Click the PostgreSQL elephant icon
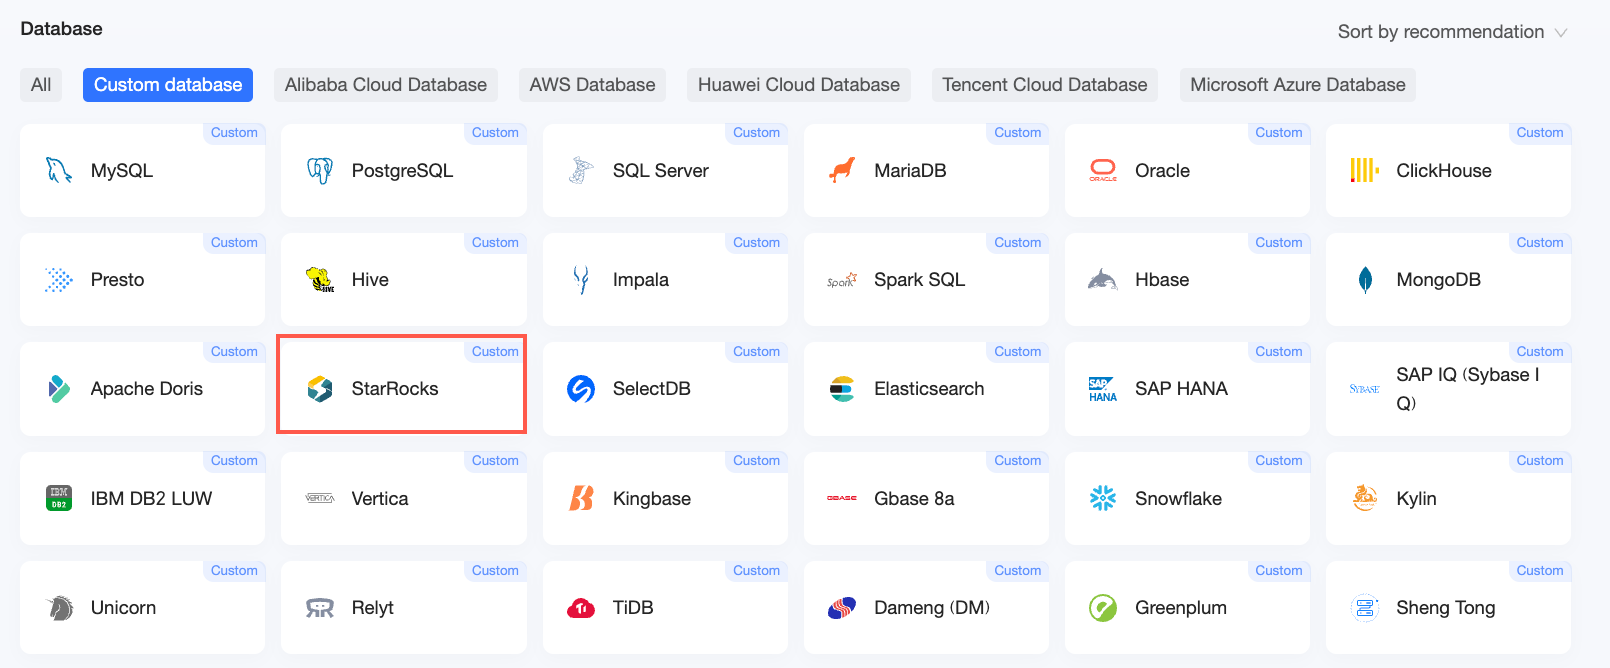1610x668 pixels. tap(320, 171)
